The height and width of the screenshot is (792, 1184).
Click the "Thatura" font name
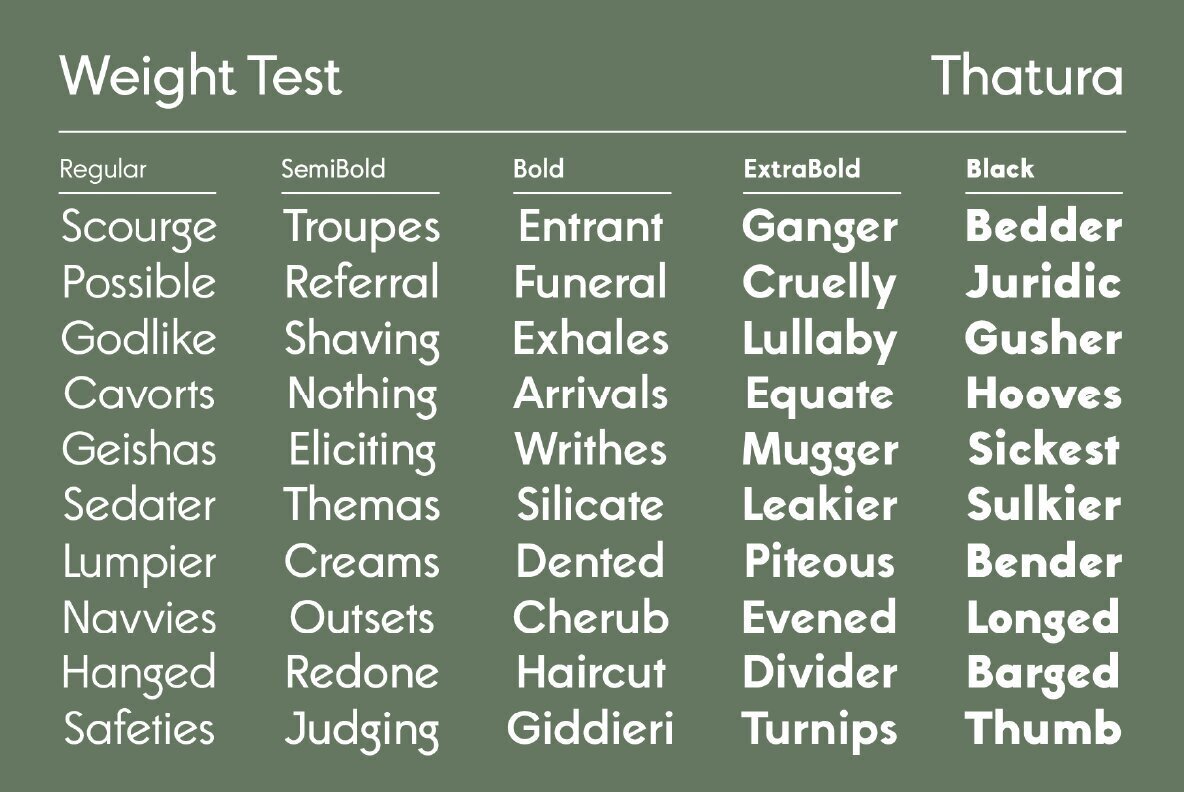tap(1027, 77)
